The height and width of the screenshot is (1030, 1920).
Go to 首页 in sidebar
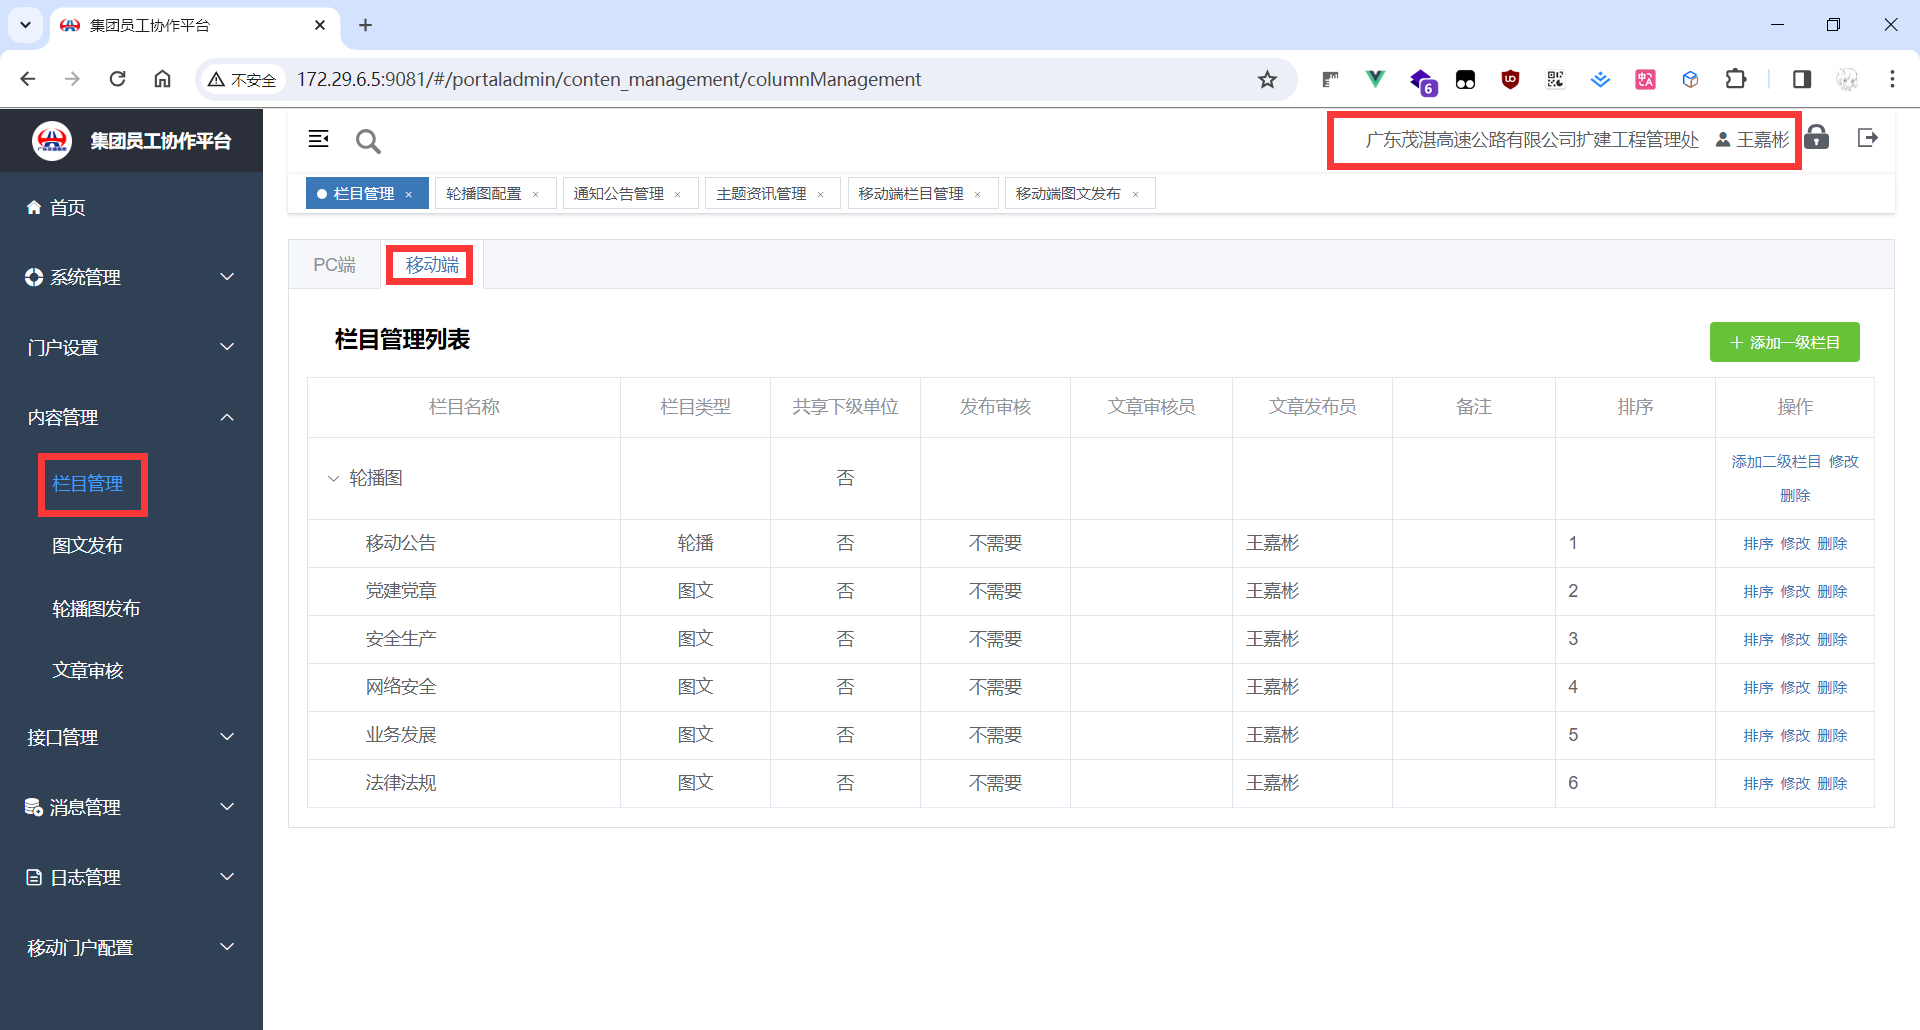click(68, 207)
